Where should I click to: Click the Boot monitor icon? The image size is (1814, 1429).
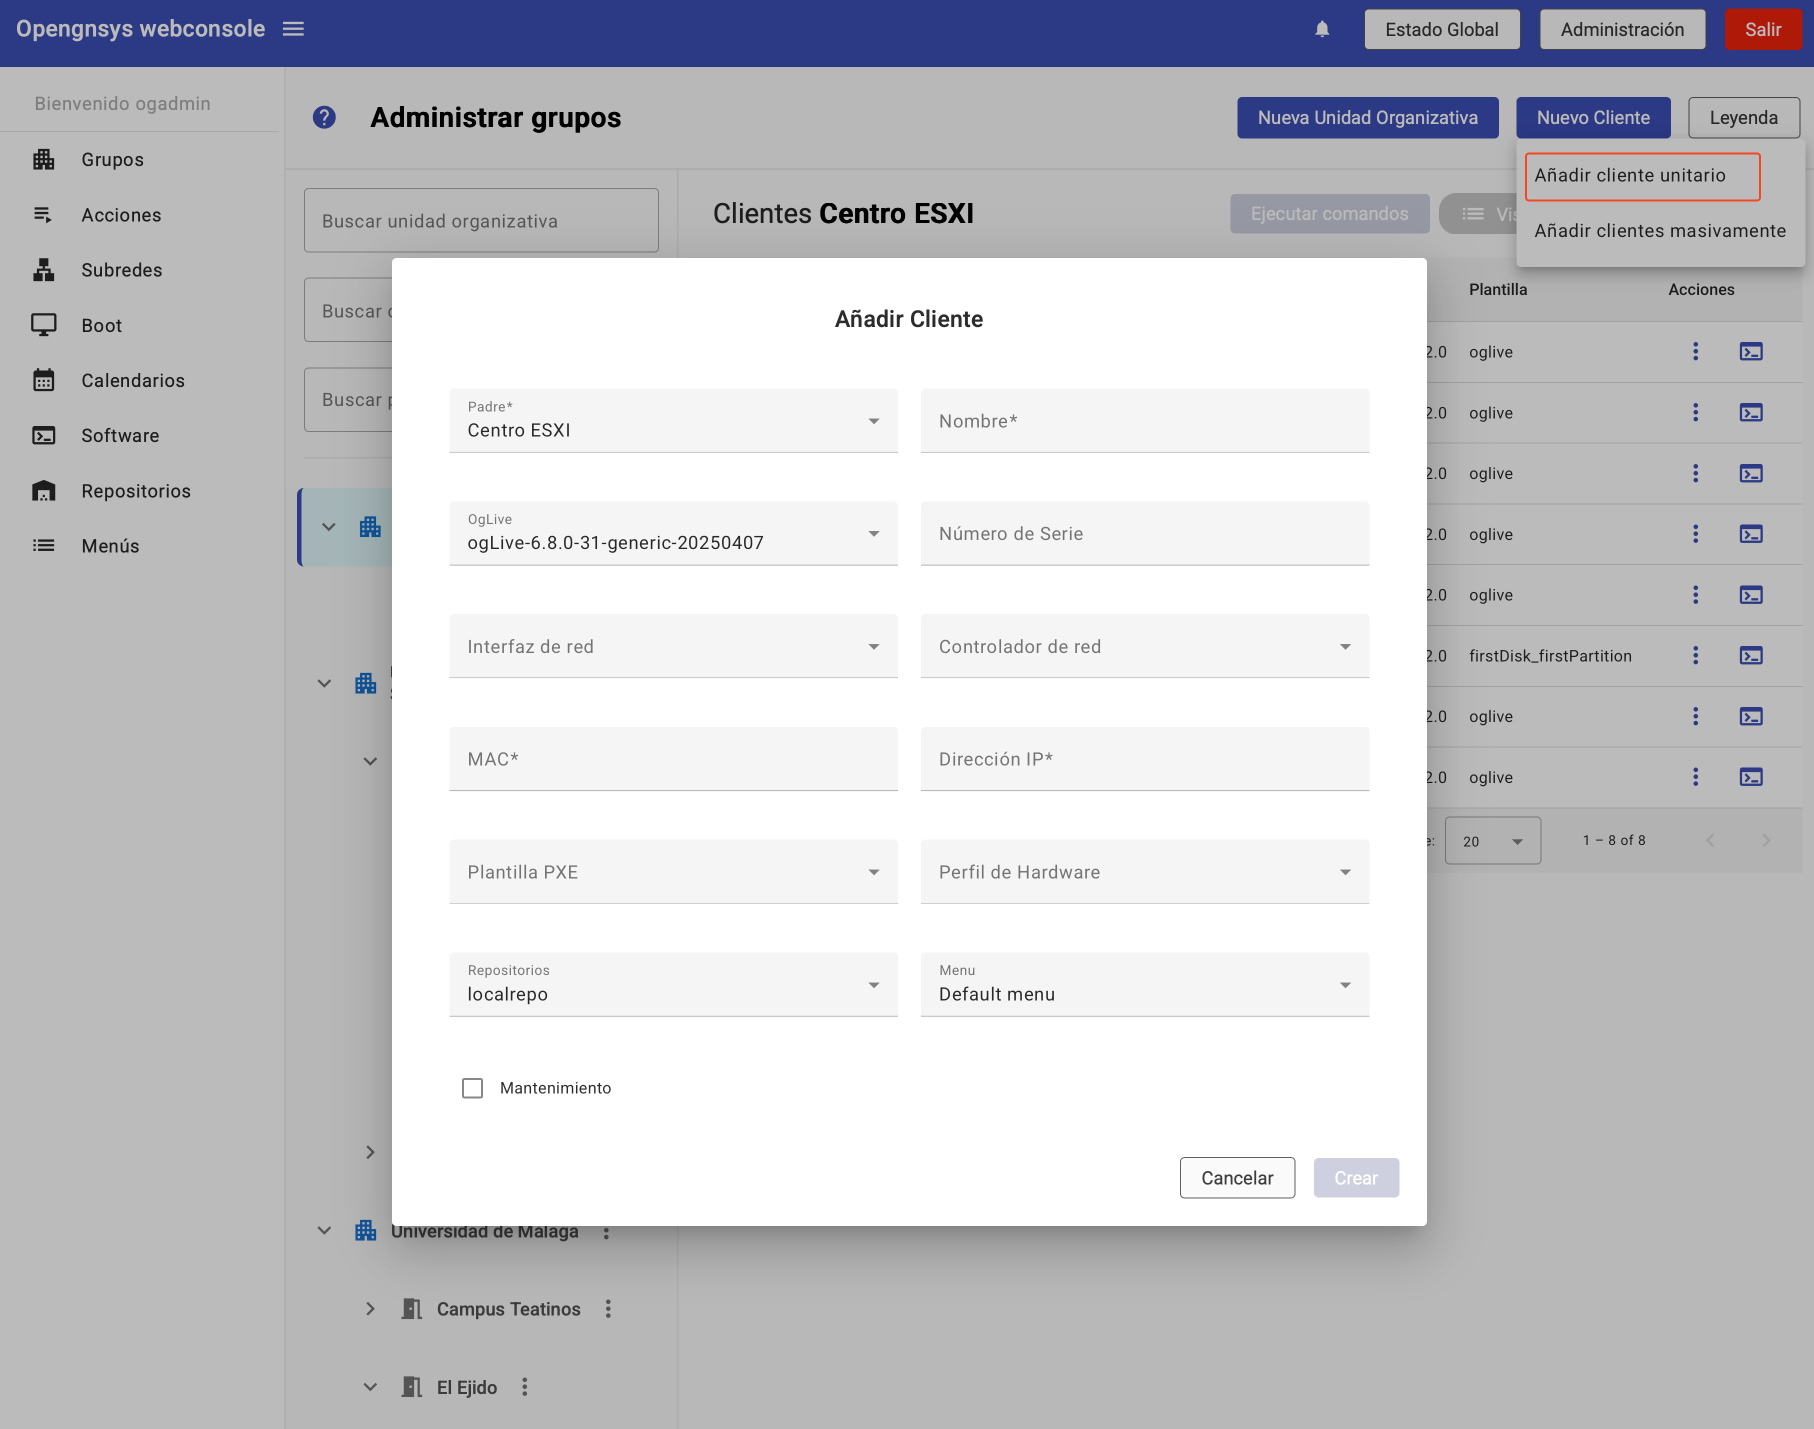pyautogui.click(x=44, y=325)
